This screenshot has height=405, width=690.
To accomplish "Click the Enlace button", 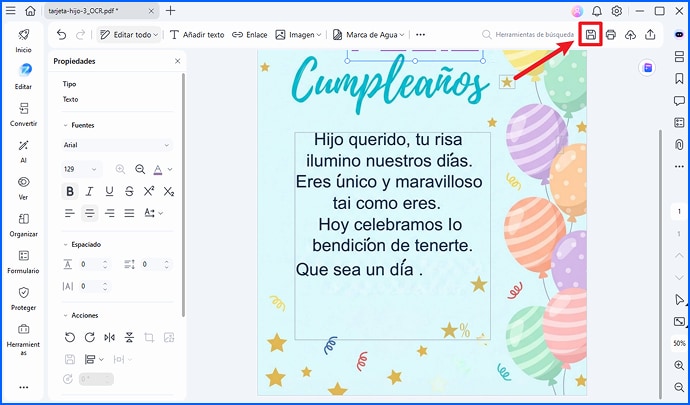I will pos(250,34).
